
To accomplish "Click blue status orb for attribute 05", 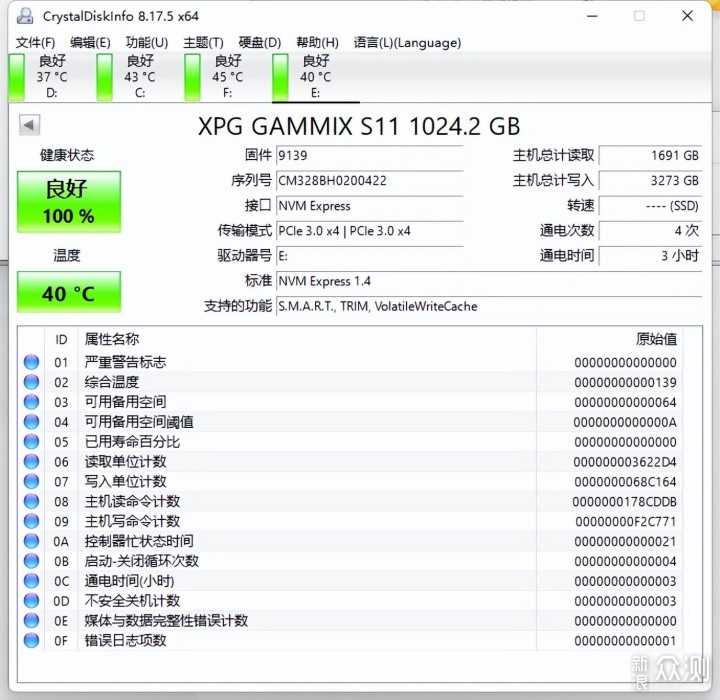I will (x=31, y=441).
